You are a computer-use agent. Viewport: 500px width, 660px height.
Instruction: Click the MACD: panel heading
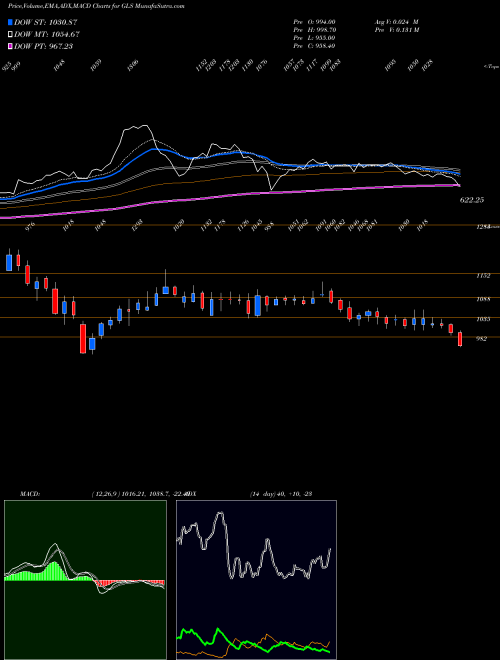point(30,494)
